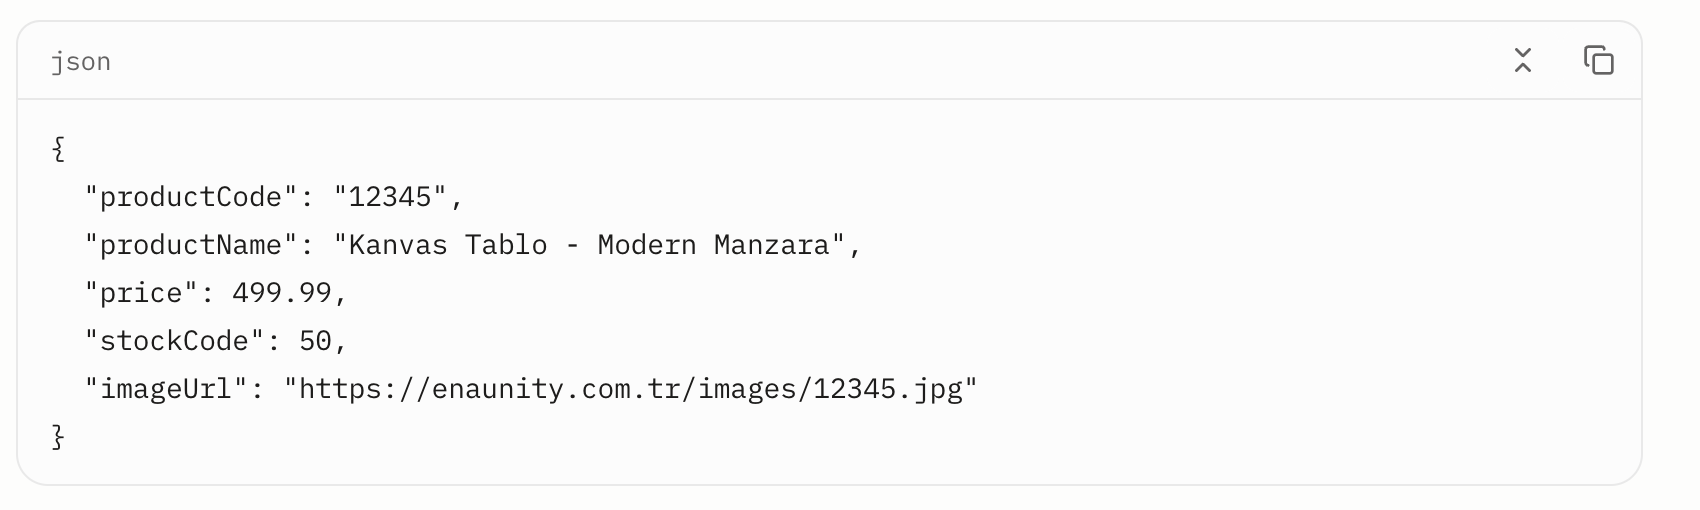The height and width of the screenshot is (510, 1700).
Task: Click the "price" key
Action: 142,293
